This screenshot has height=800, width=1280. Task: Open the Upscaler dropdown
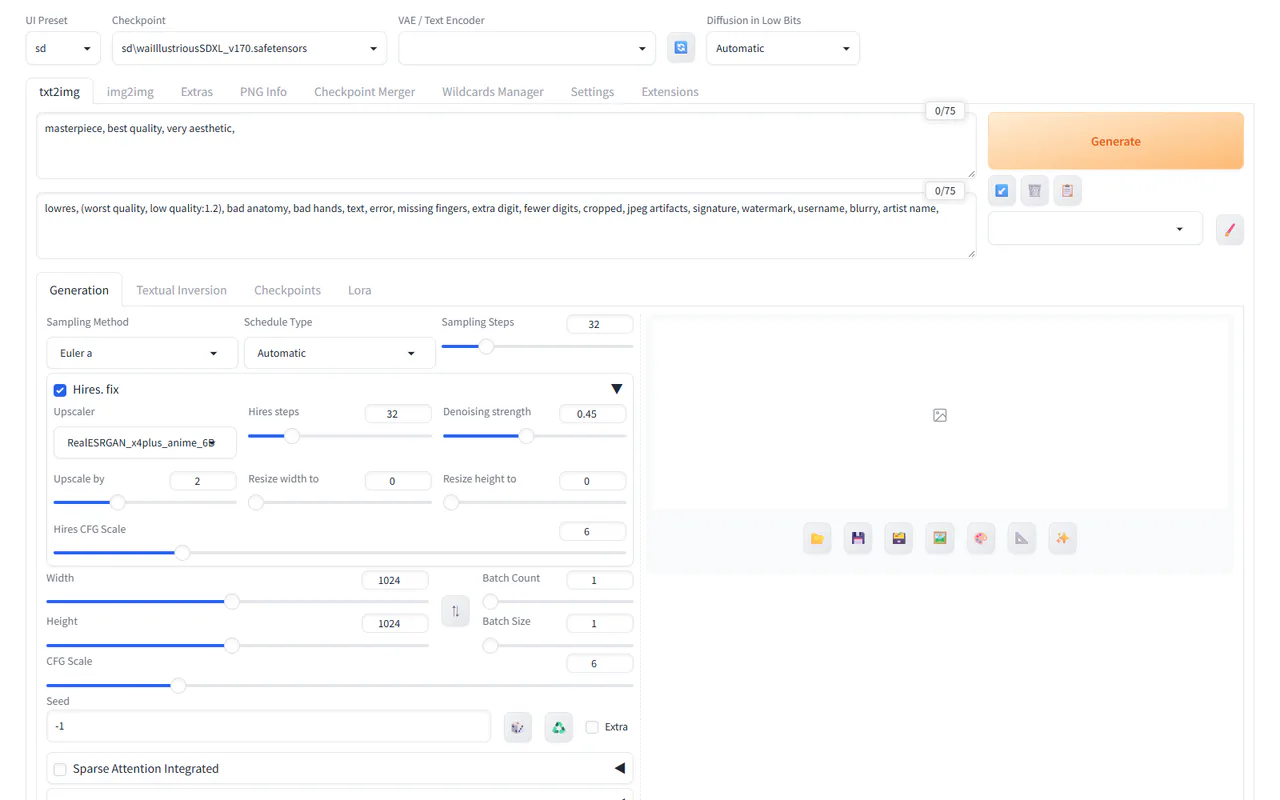pyautogui.click(x=145, y=442)
